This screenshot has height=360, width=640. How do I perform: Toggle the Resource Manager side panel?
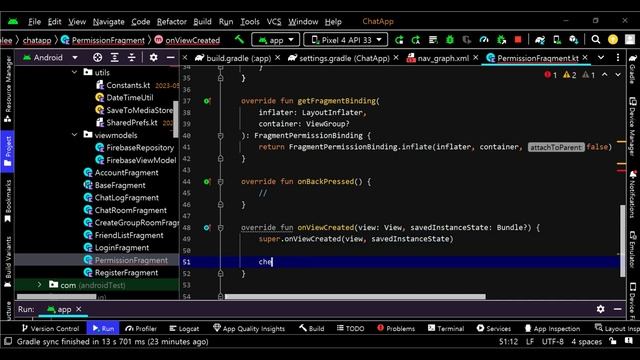7,89
